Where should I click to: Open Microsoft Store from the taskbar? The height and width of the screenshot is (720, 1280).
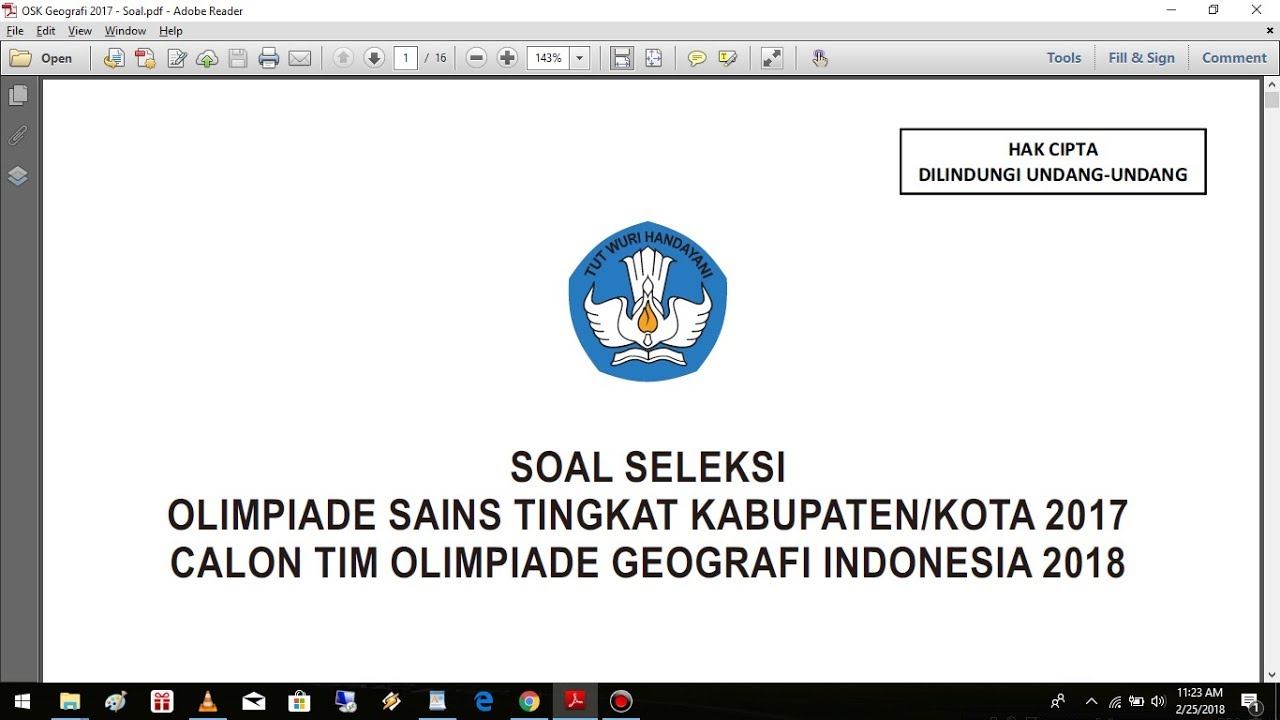click(x=299, y=702)
